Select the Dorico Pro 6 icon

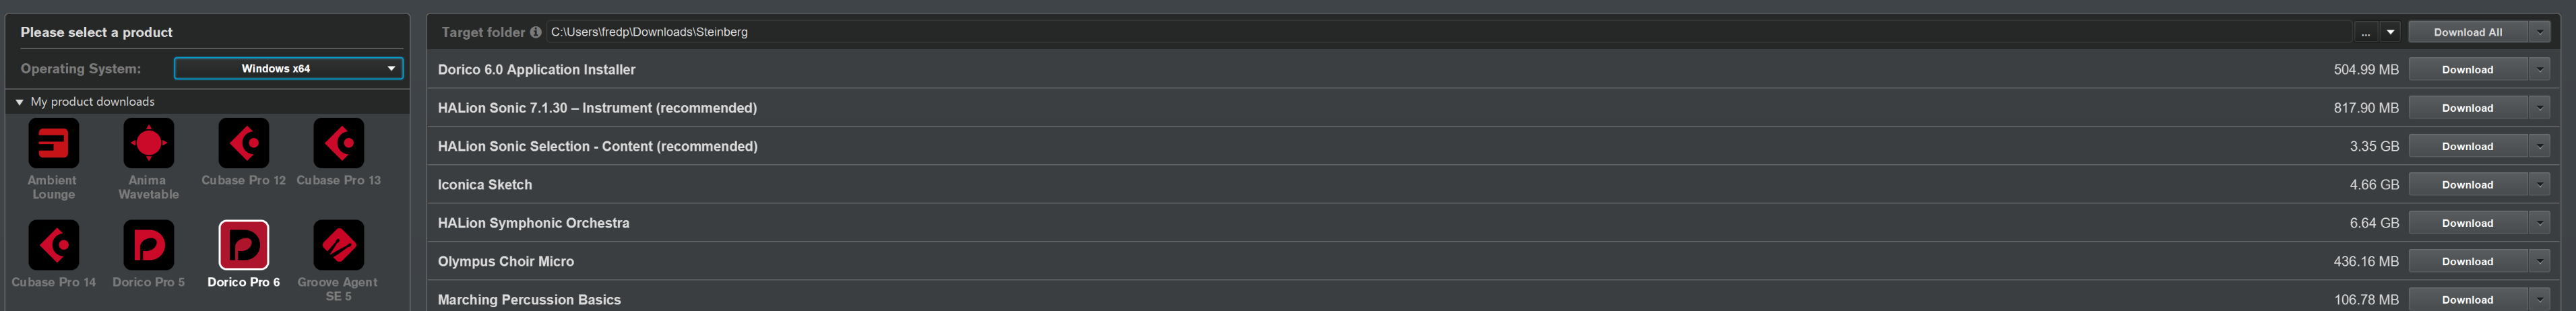pyautogui.click(x=244, y=245)
